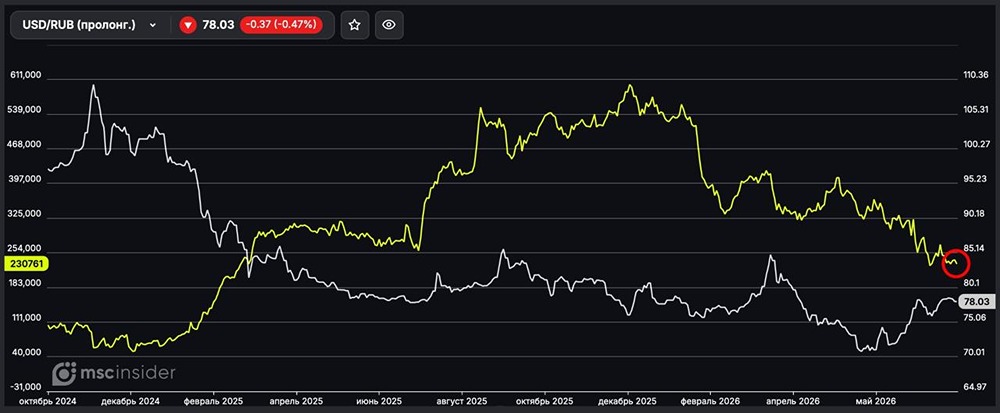Screen dimensions: 1000x413
Task: Click the 78.03 price tag on the right axis
Action: tap(977, 302)
